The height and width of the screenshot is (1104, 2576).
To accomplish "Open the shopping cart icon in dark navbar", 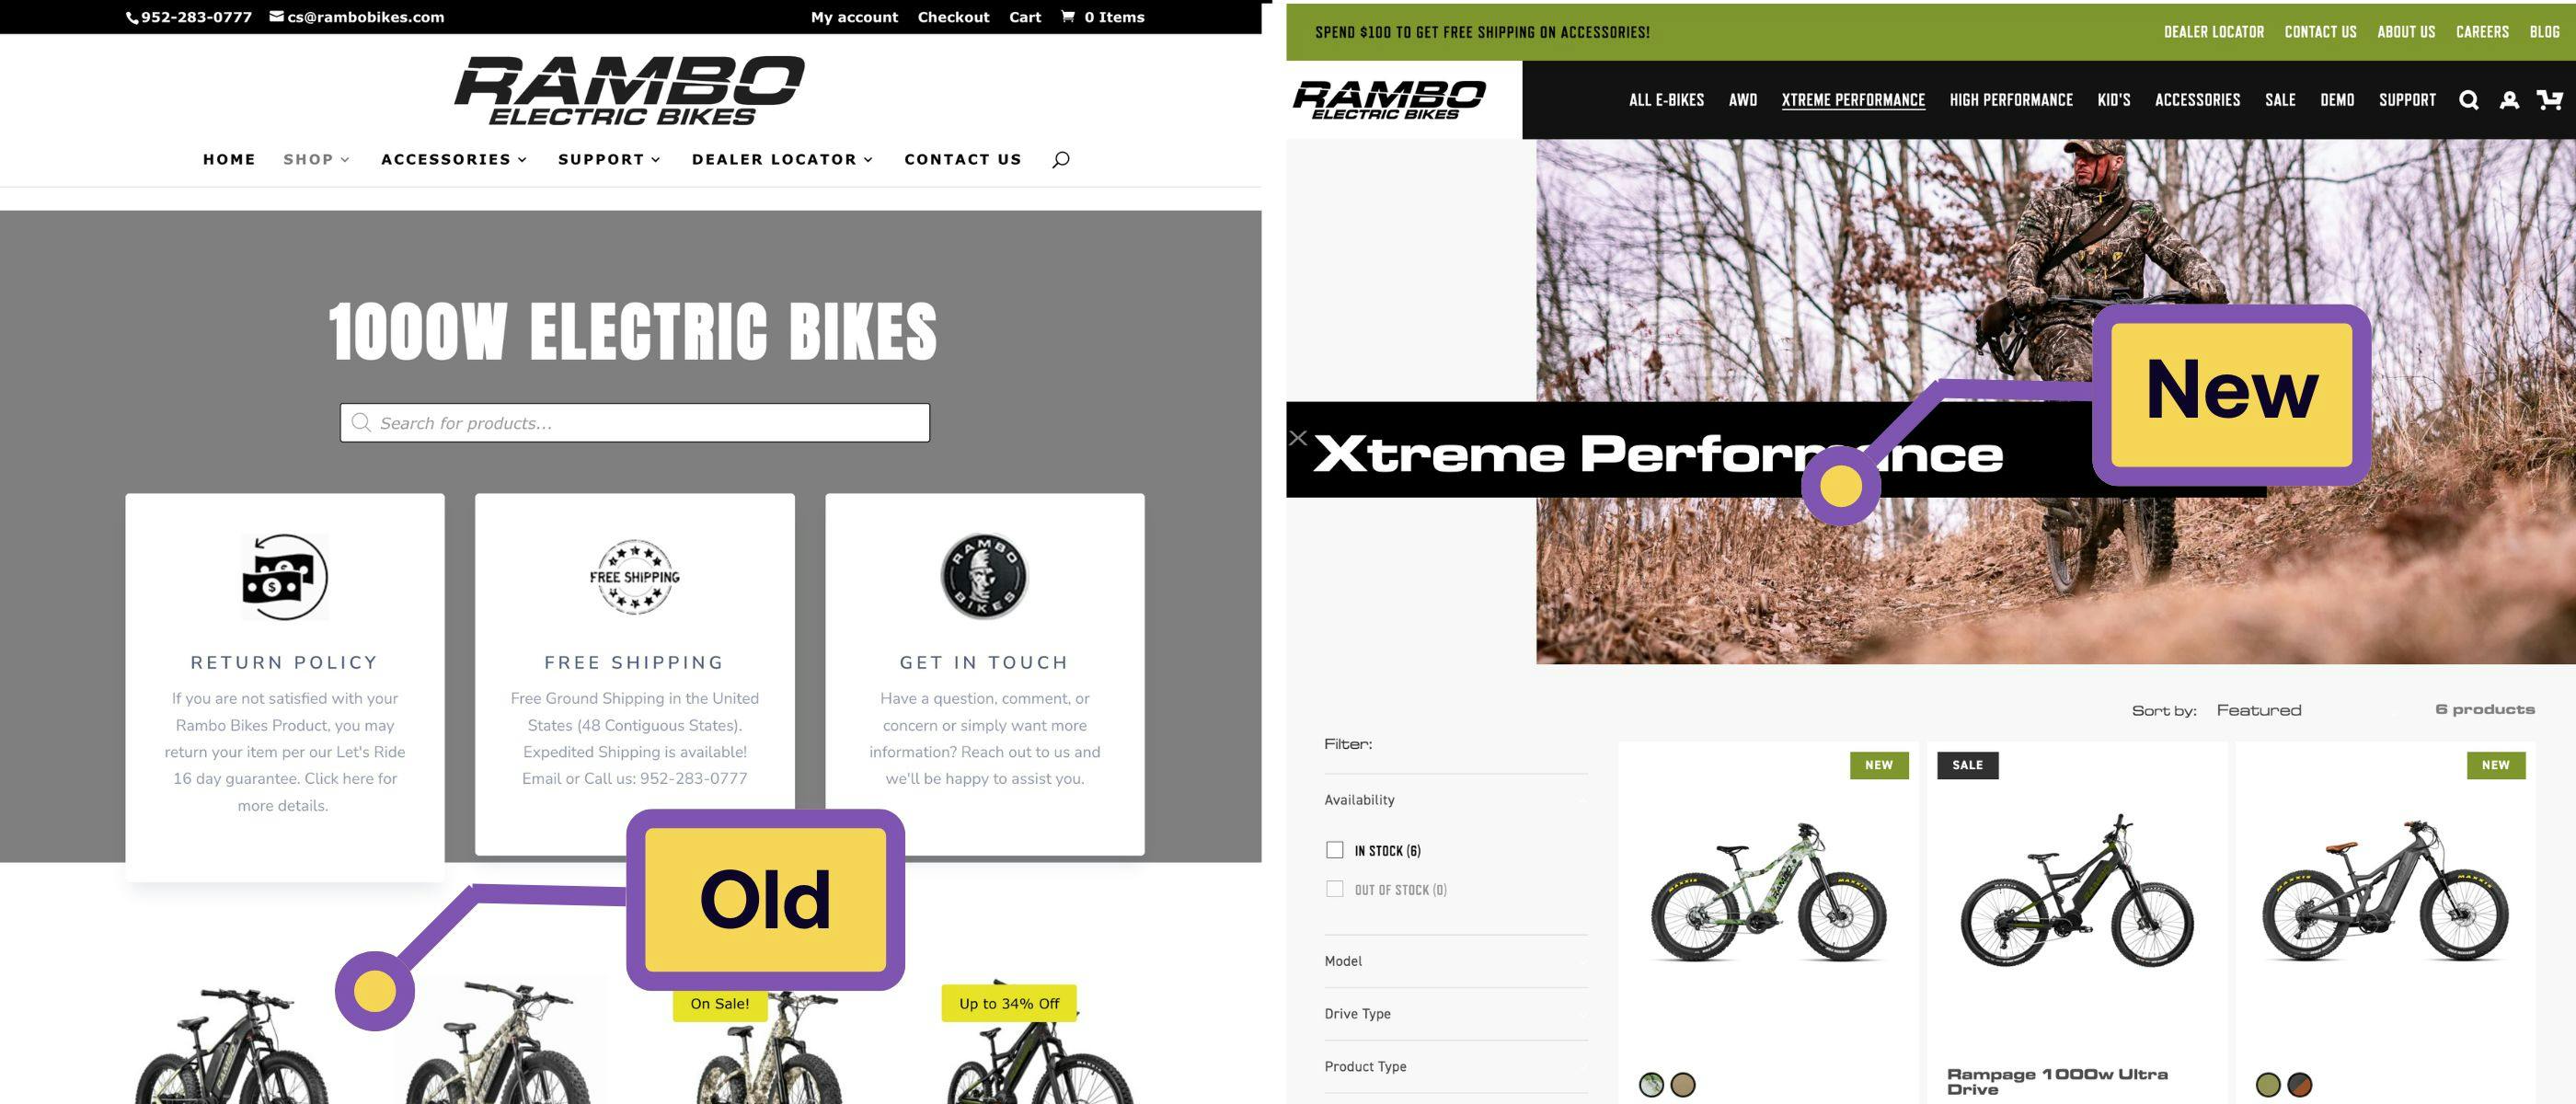I will [2549, 100].
